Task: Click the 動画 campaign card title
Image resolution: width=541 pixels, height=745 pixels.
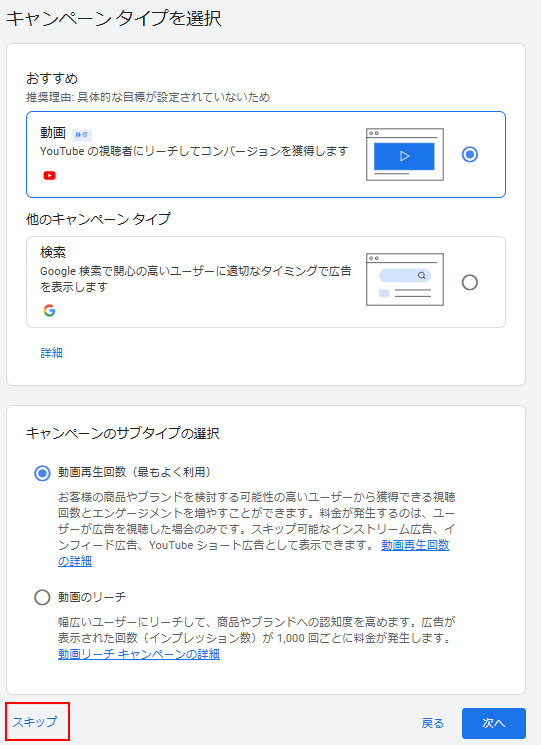Action: tap(53, 133)
